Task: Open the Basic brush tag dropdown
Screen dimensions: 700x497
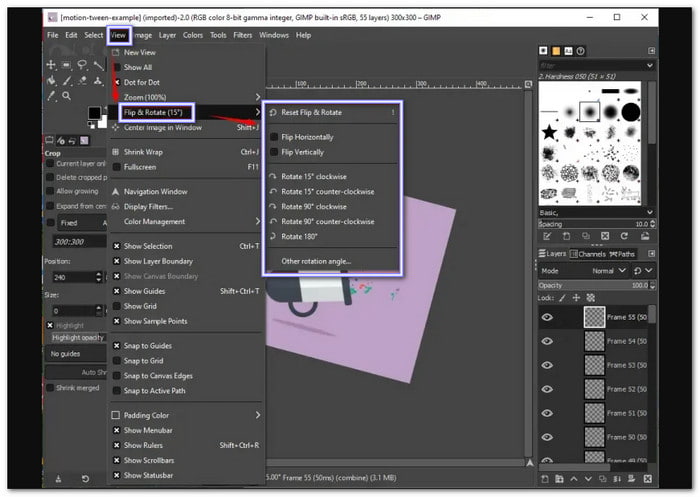Action: 650,212
